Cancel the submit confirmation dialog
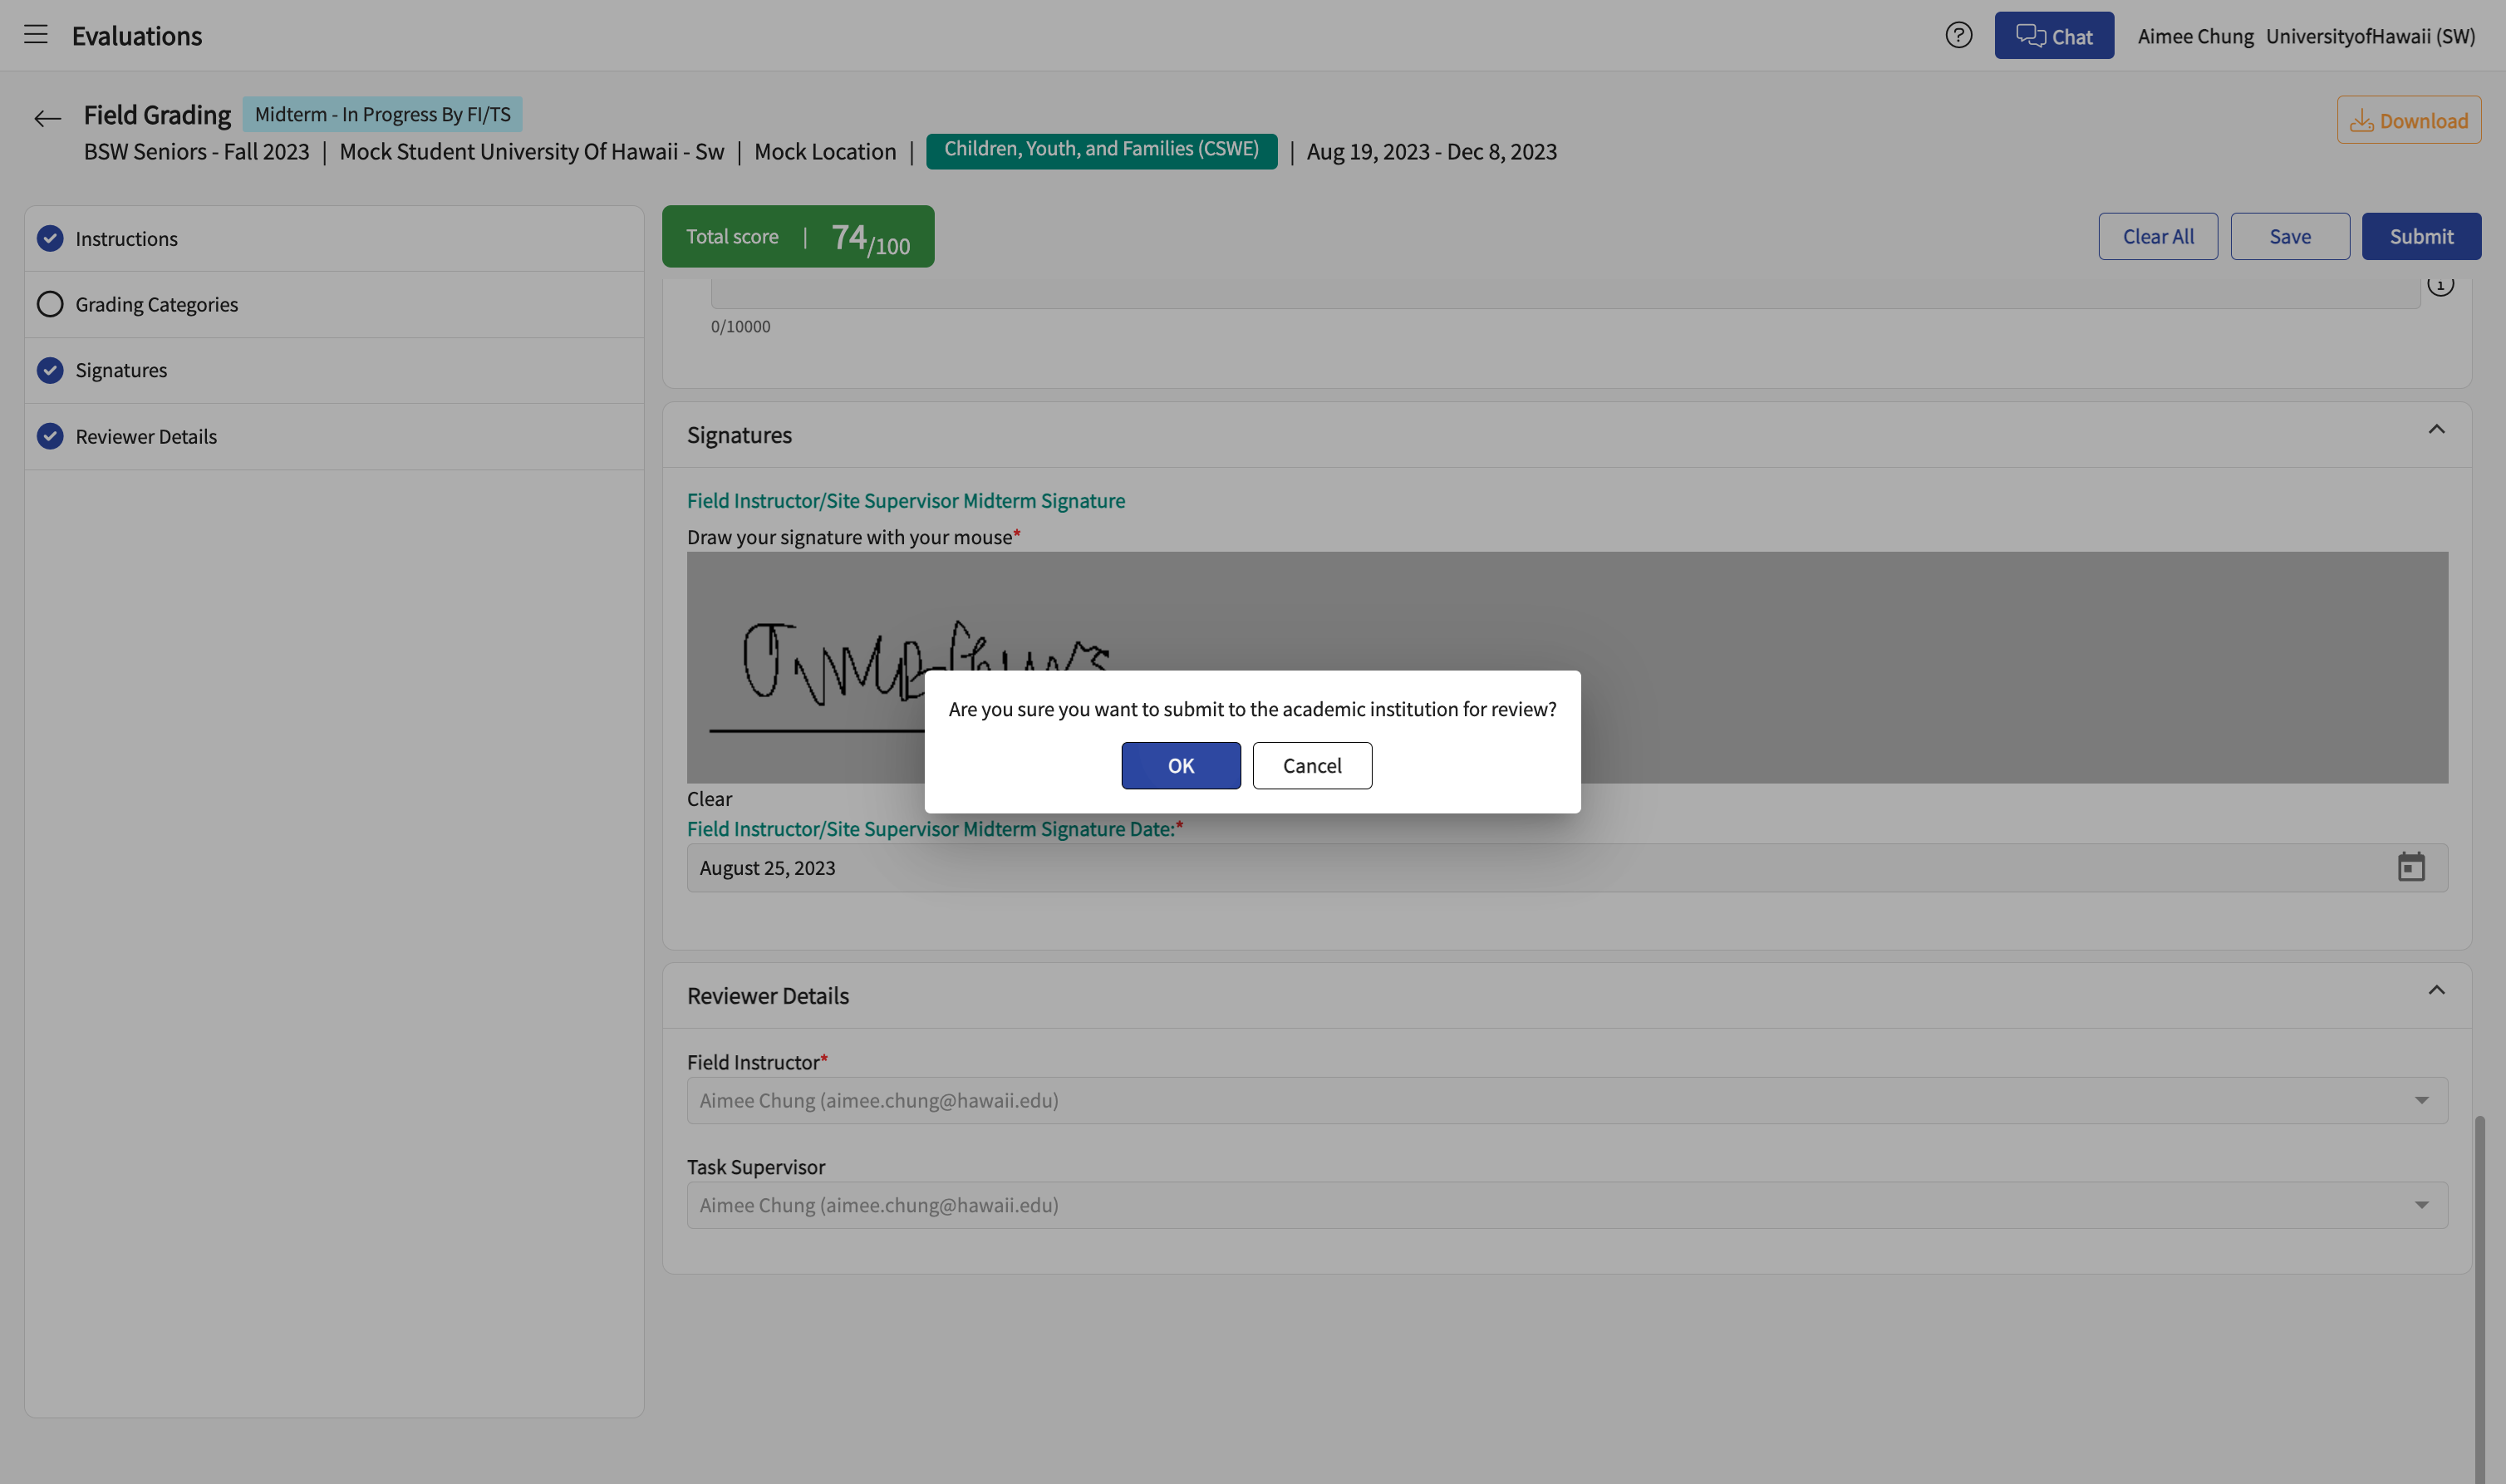 click(1312, 766)
